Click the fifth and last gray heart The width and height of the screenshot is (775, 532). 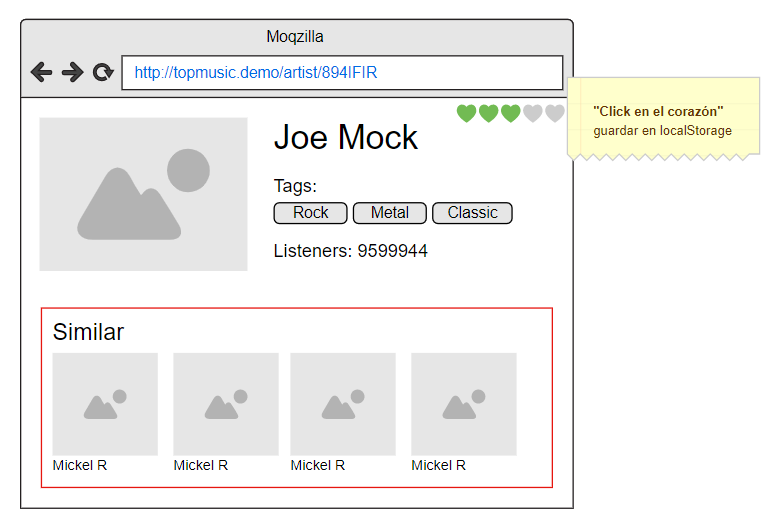click(x=555, y=113)
